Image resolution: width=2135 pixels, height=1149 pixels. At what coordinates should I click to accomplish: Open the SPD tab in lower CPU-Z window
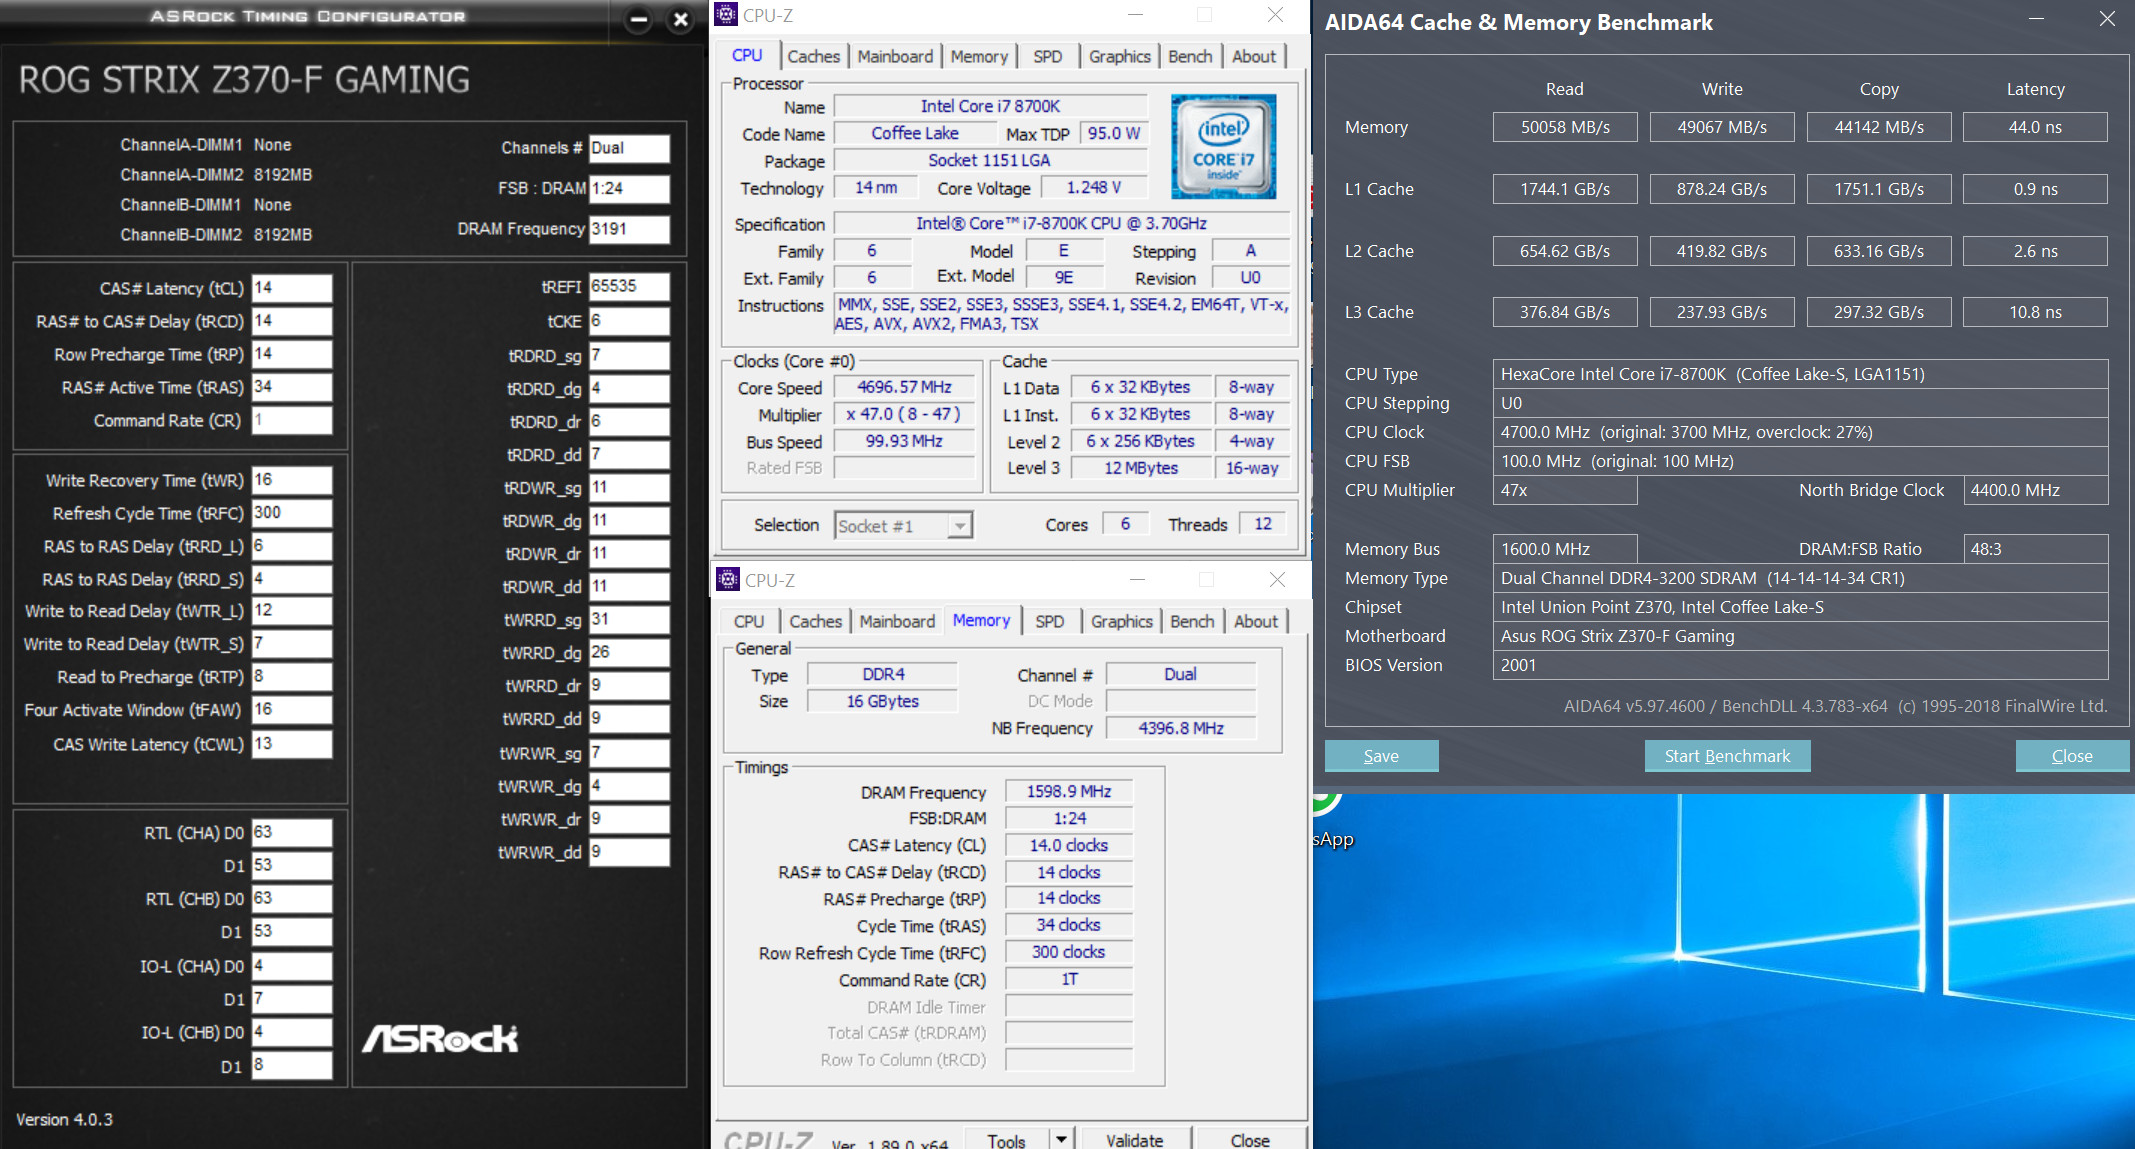tap(1049, 622)
